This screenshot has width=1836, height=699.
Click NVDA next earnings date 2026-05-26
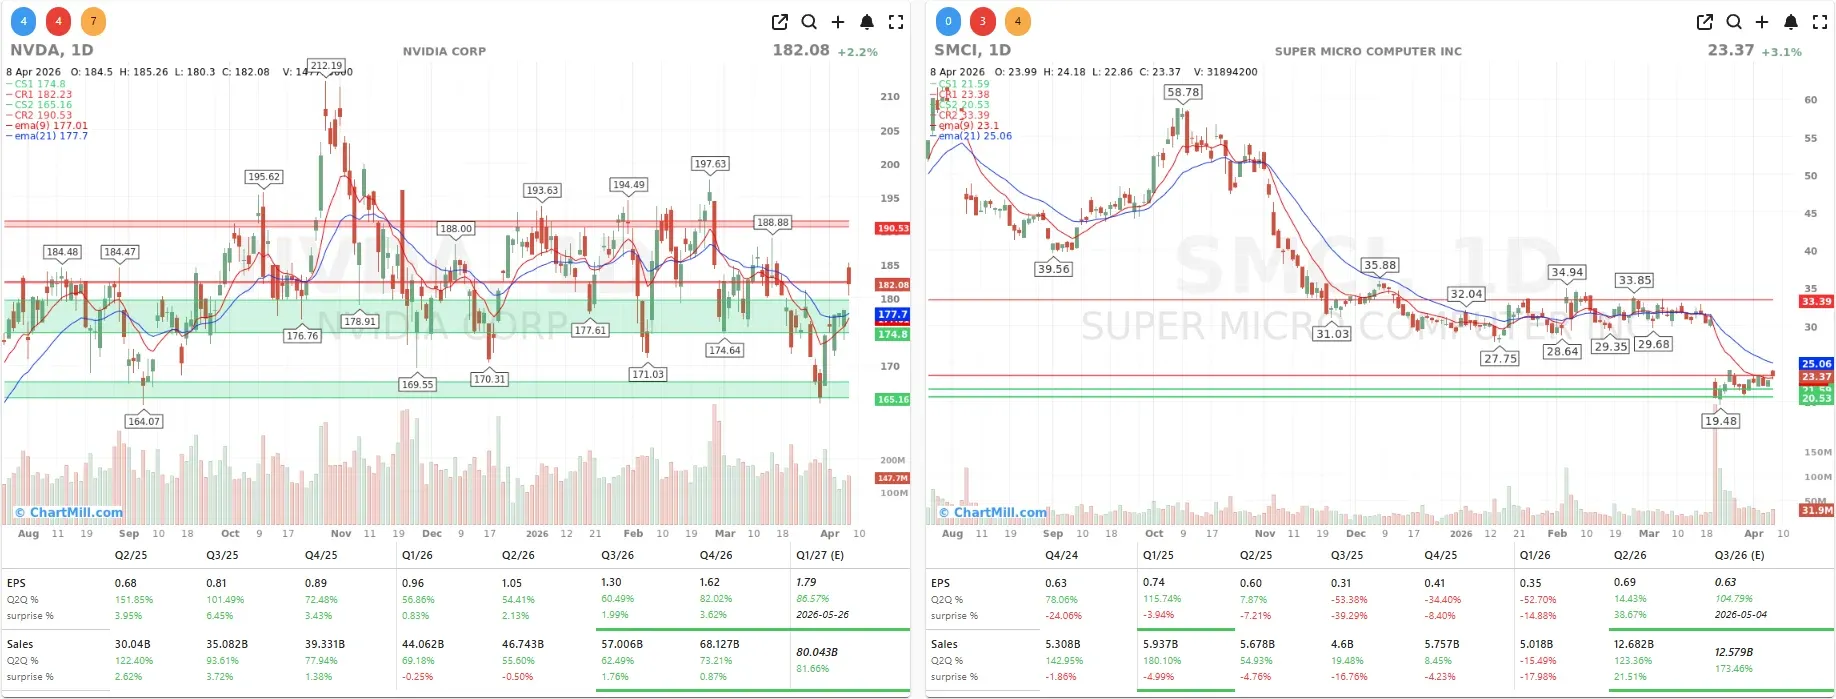coord(823,615)
